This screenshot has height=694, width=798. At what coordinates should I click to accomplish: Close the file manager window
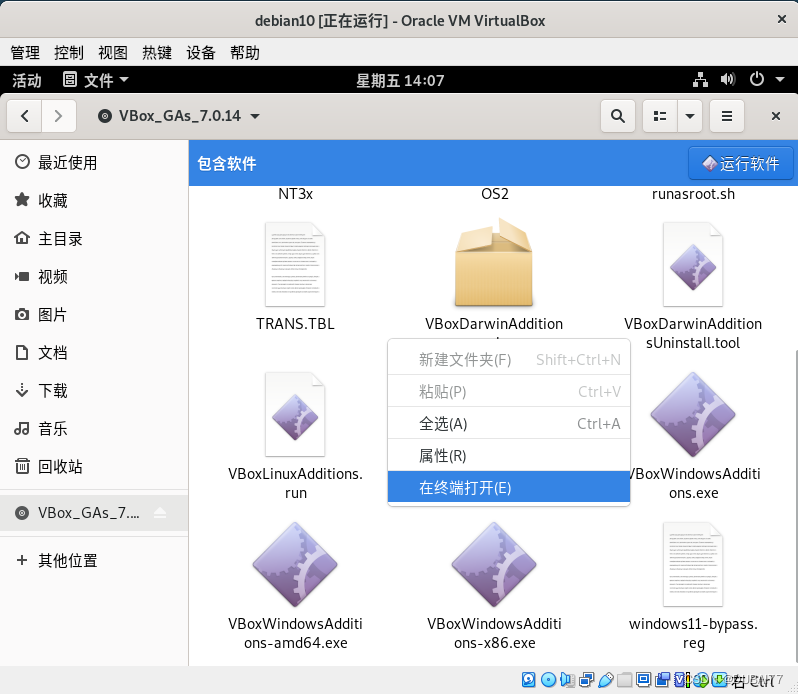coord(776,116)
